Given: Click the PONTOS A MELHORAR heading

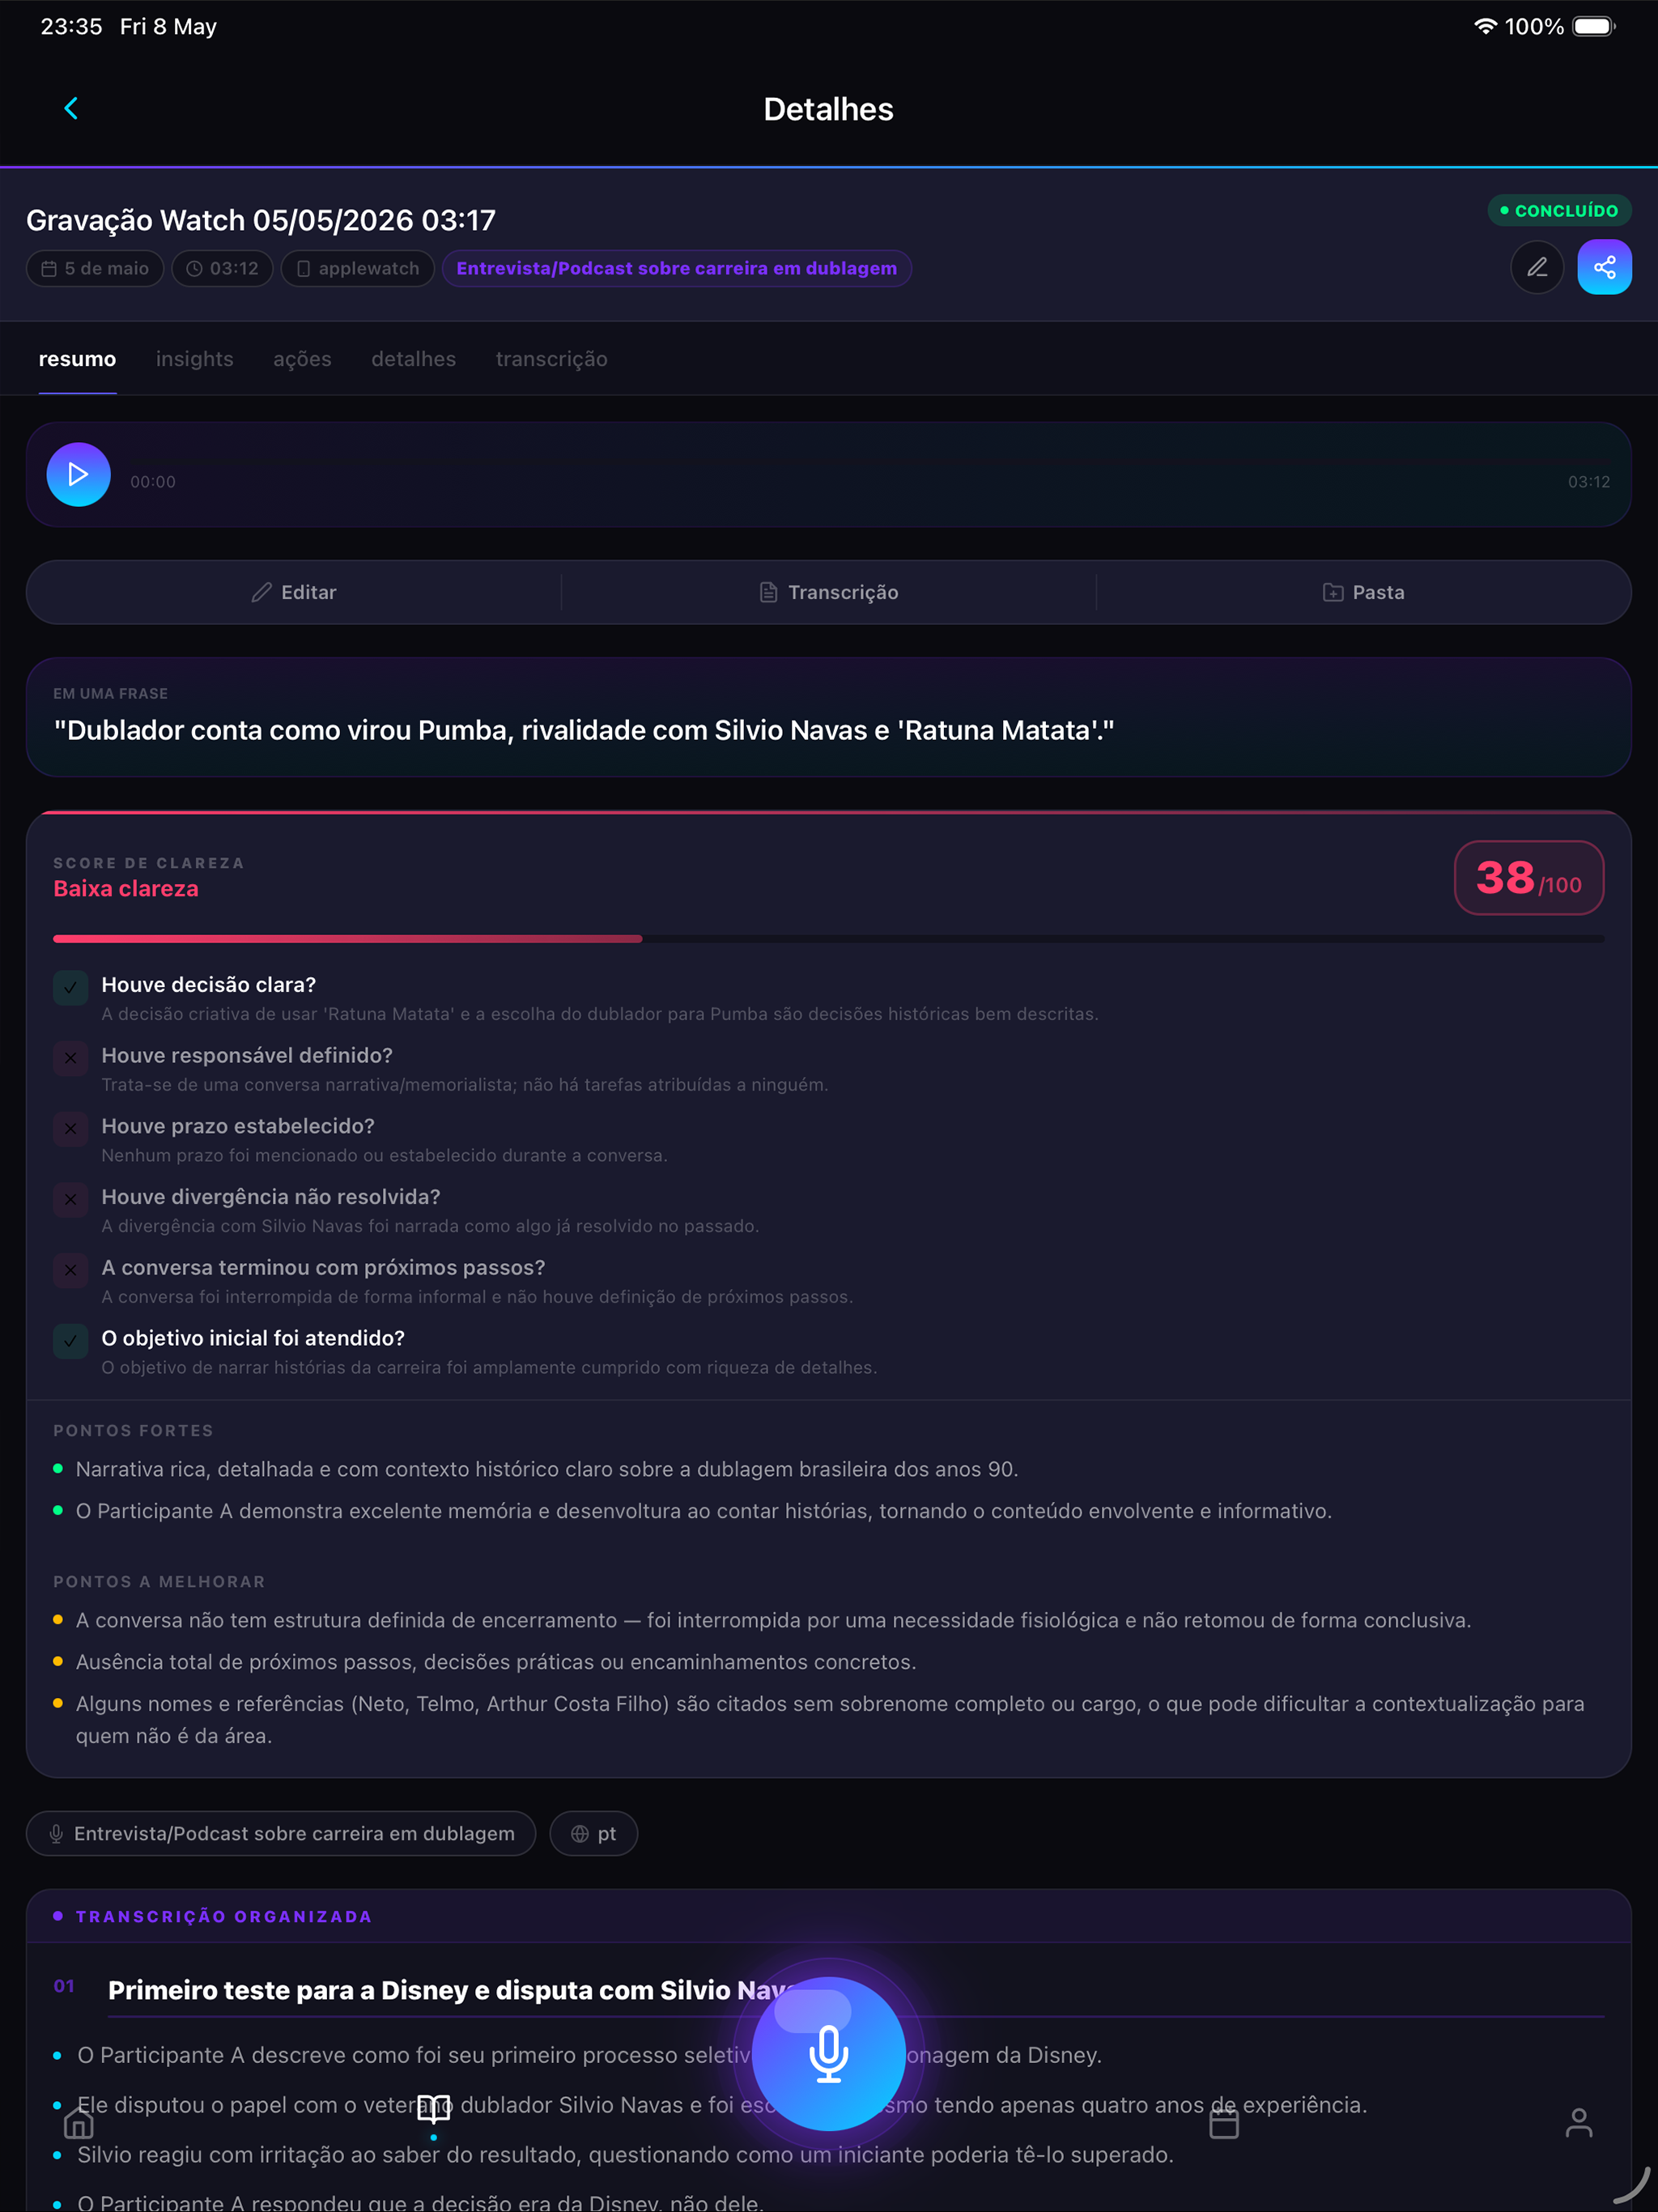Looking at the screenshot, I should coord(159,1581).
